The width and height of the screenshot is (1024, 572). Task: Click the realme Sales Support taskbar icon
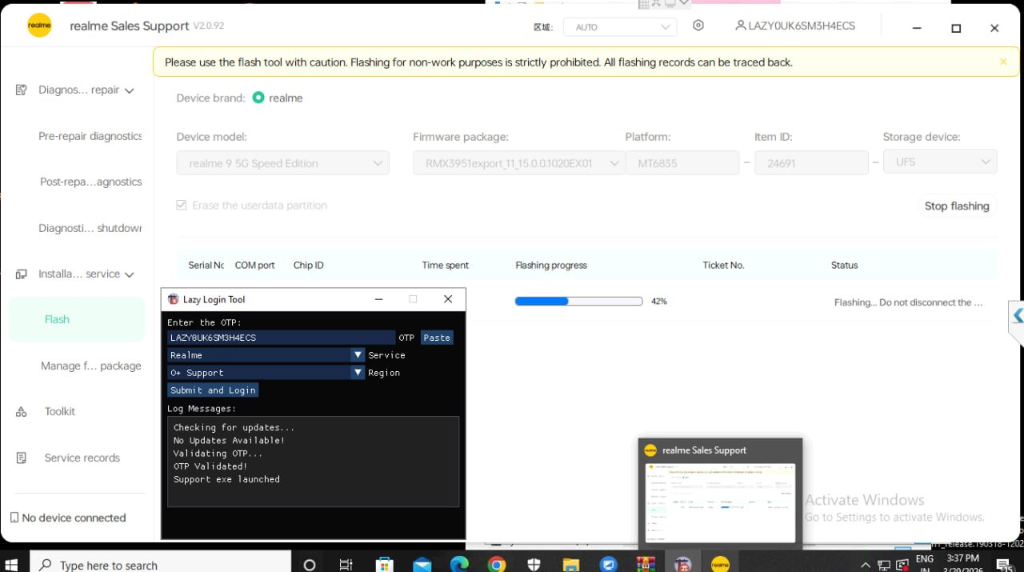(x=720, y=565)
